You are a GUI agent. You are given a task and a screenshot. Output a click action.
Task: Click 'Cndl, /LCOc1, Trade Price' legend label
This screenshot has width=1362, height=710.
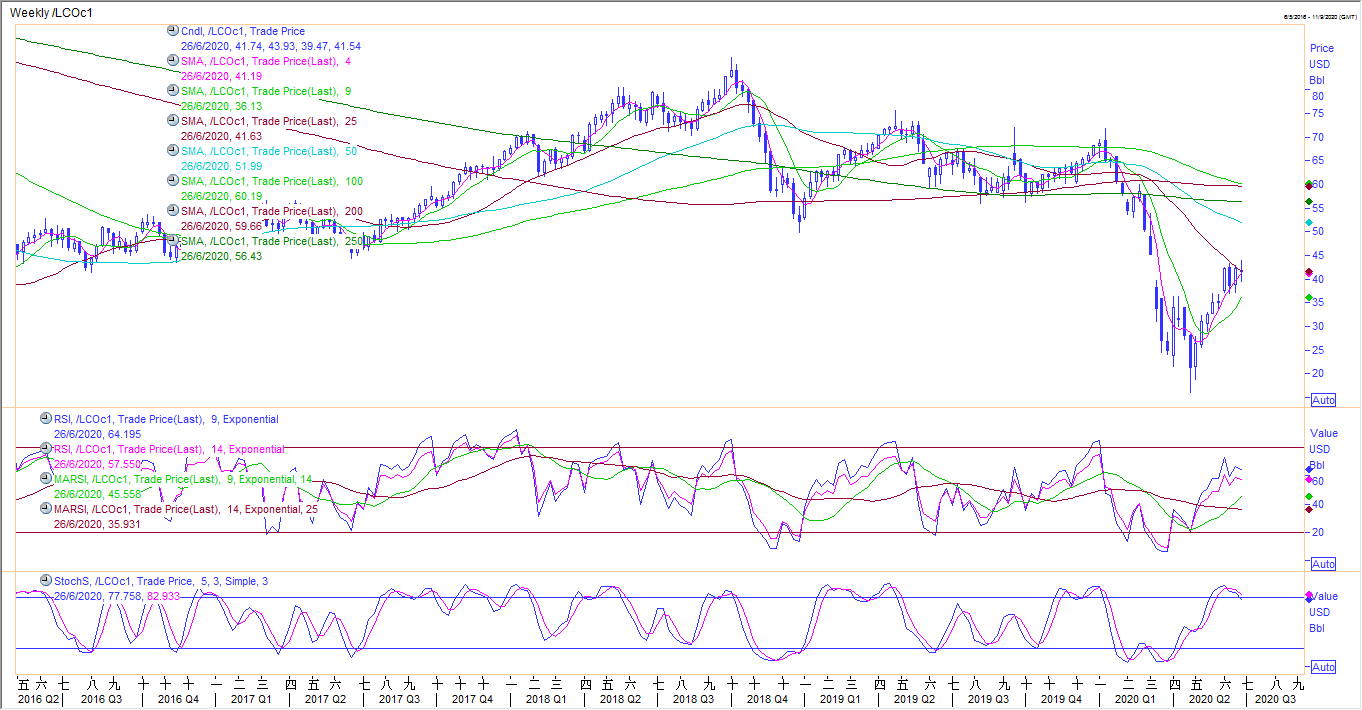tap(243, 32)
